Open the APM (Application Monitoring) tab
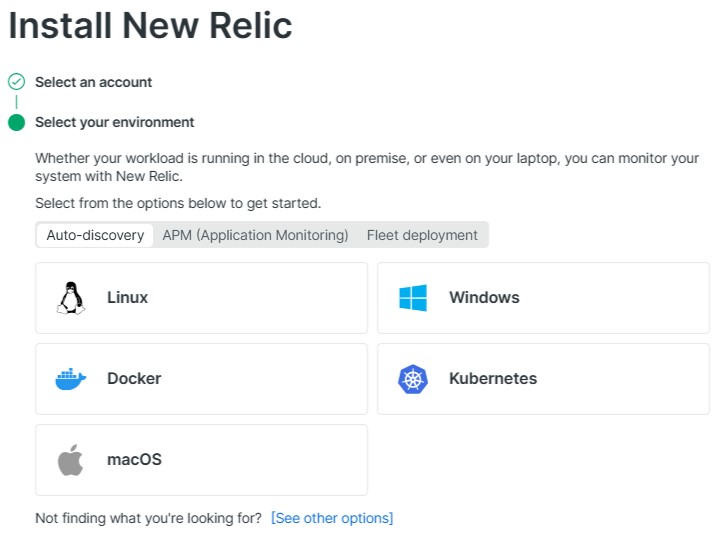The height and width of the screenshot is (547, 723). click(255, 236)
